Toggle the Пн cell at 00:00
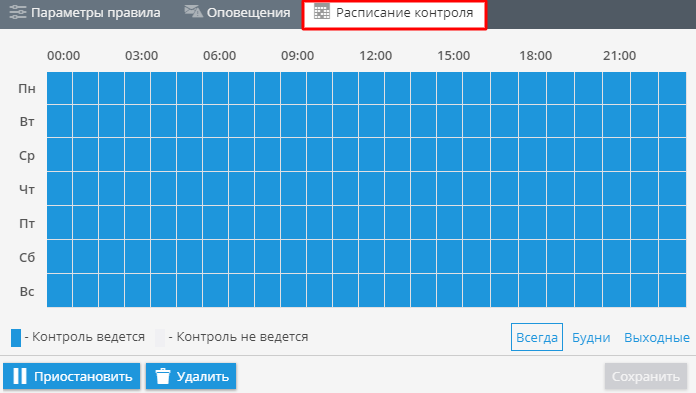696x393 pixels. [59, 88]
